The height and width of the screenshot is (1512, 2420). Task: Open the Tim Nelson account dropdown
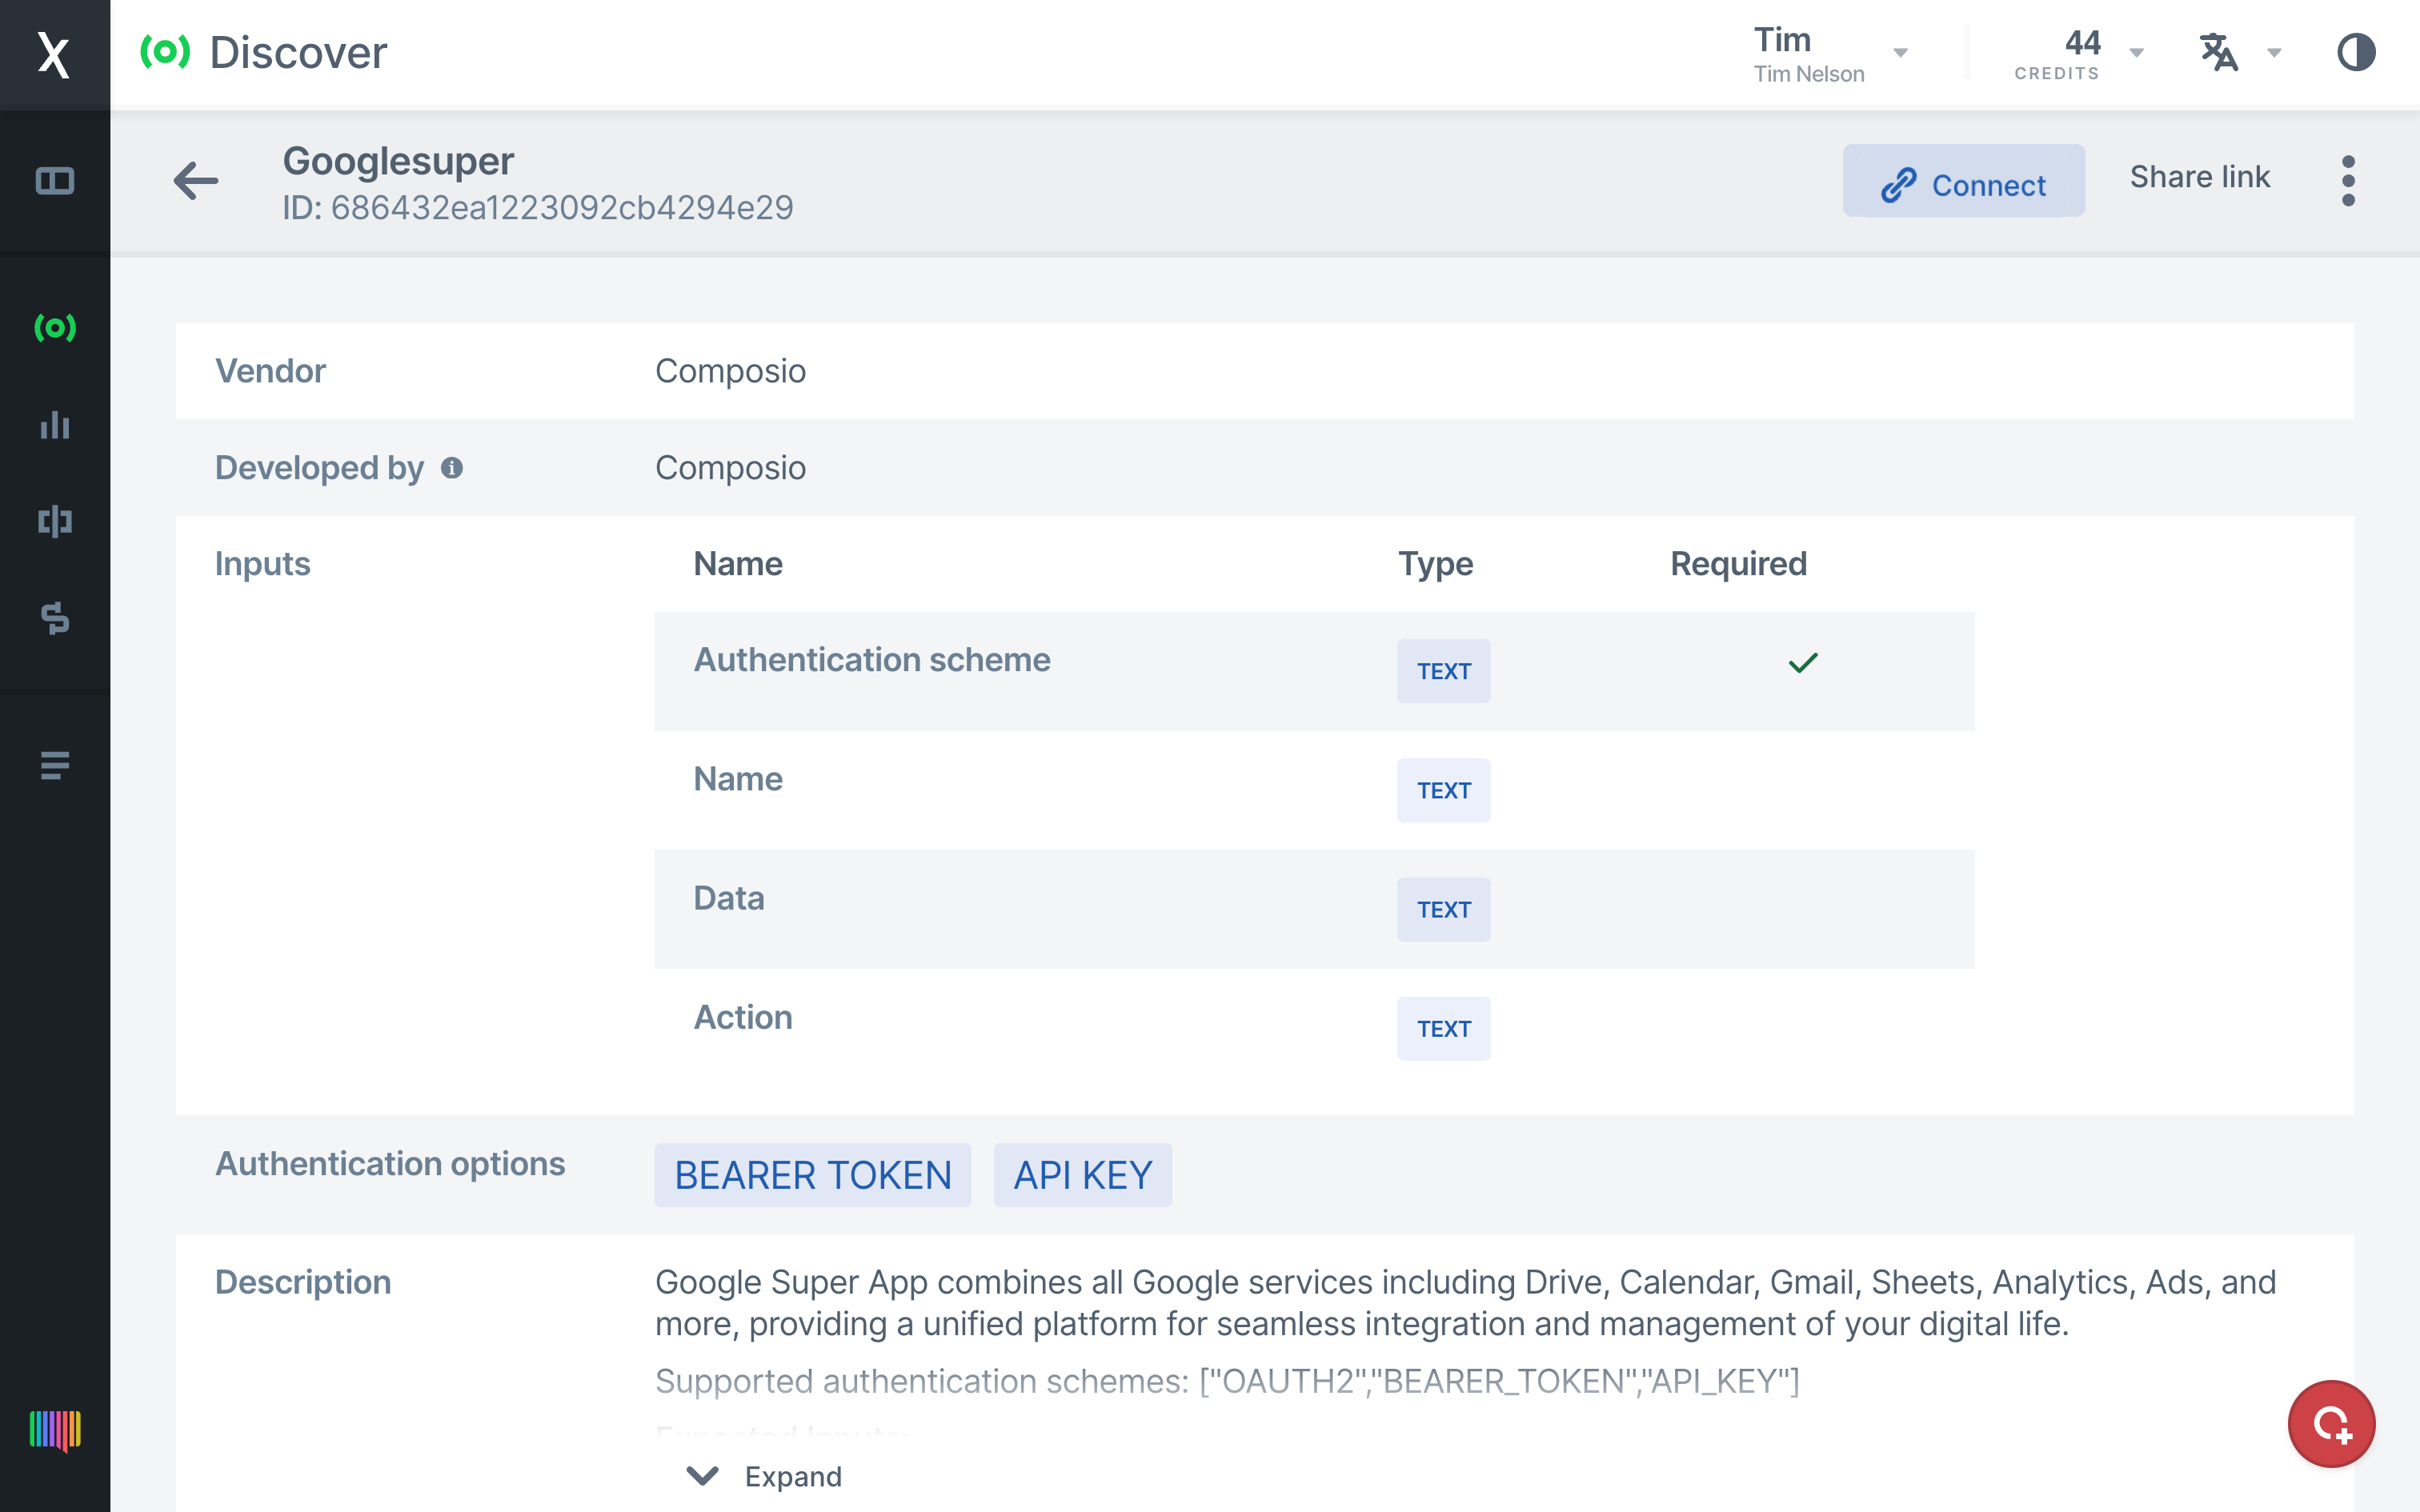pyautogui.click(x=1830, y=54)
